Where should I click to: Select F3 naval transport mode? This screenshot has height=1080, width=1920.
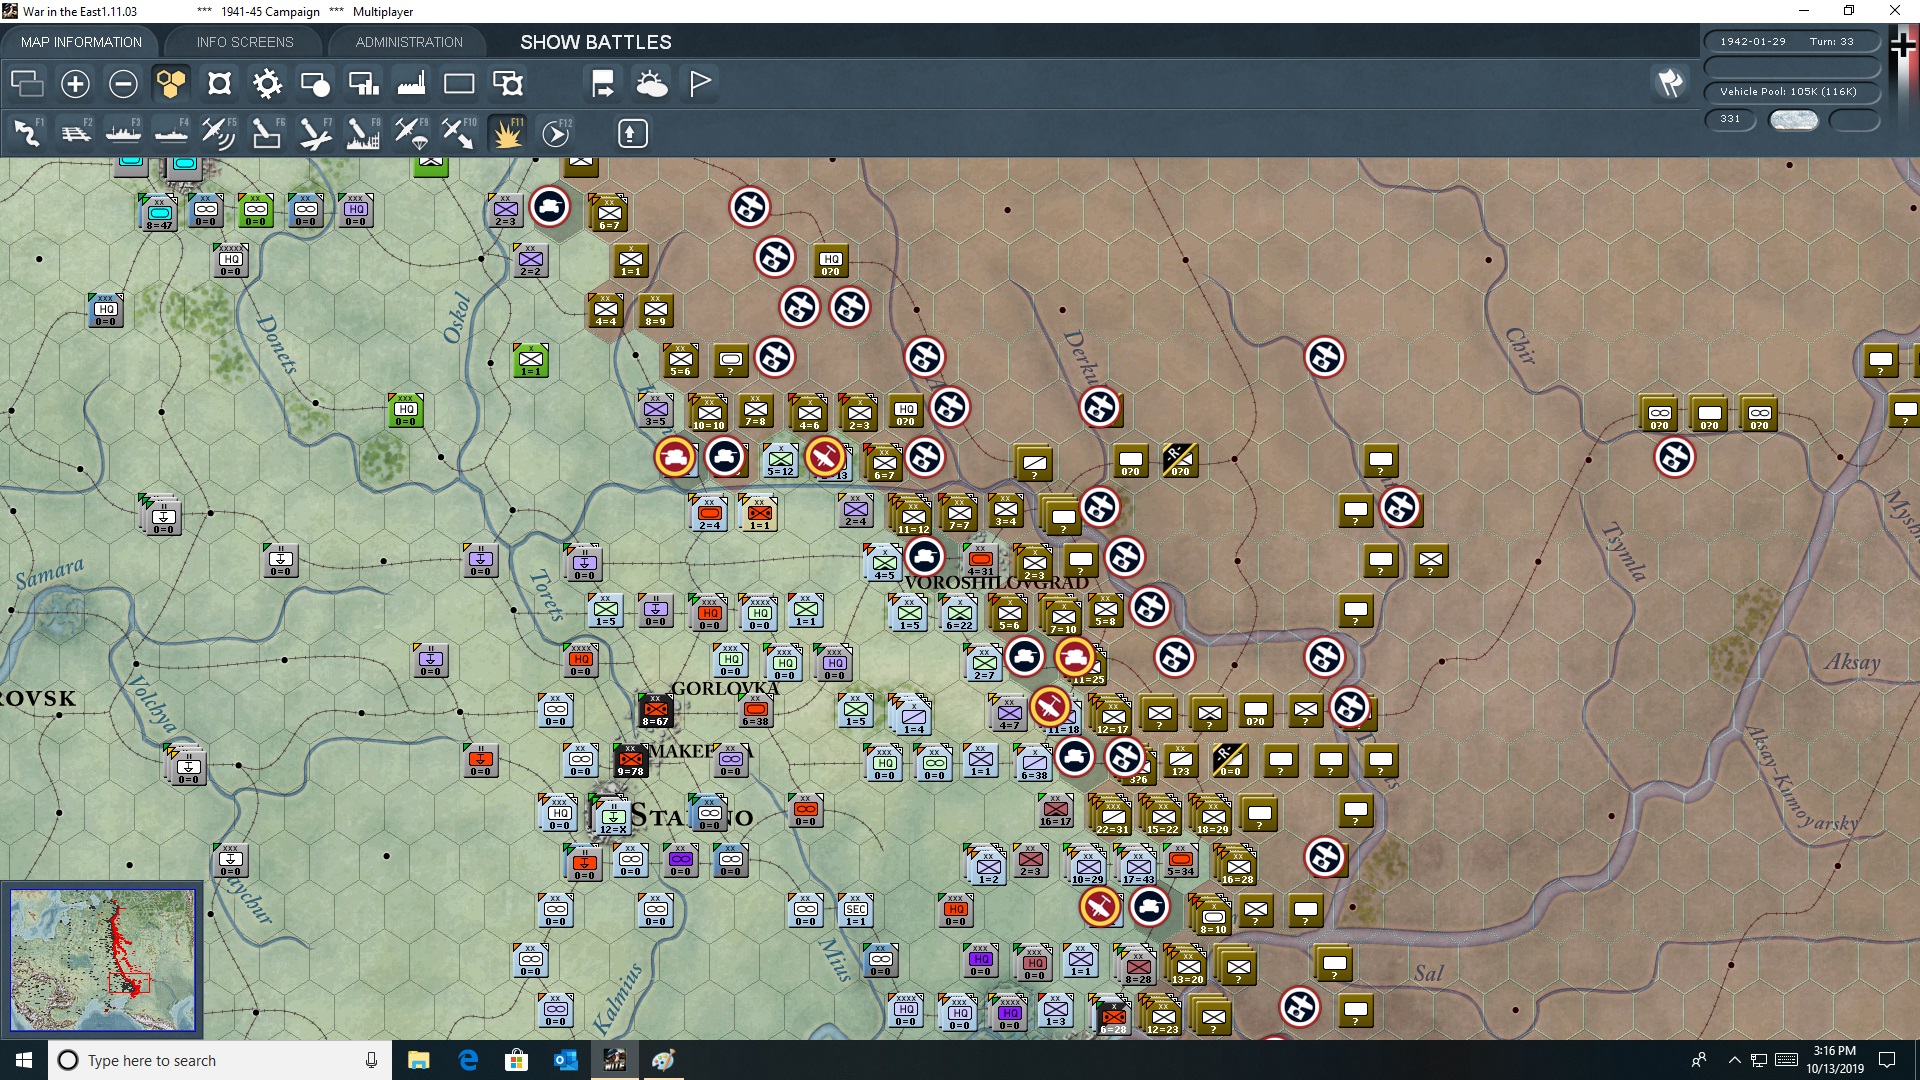tap(123, 133)
